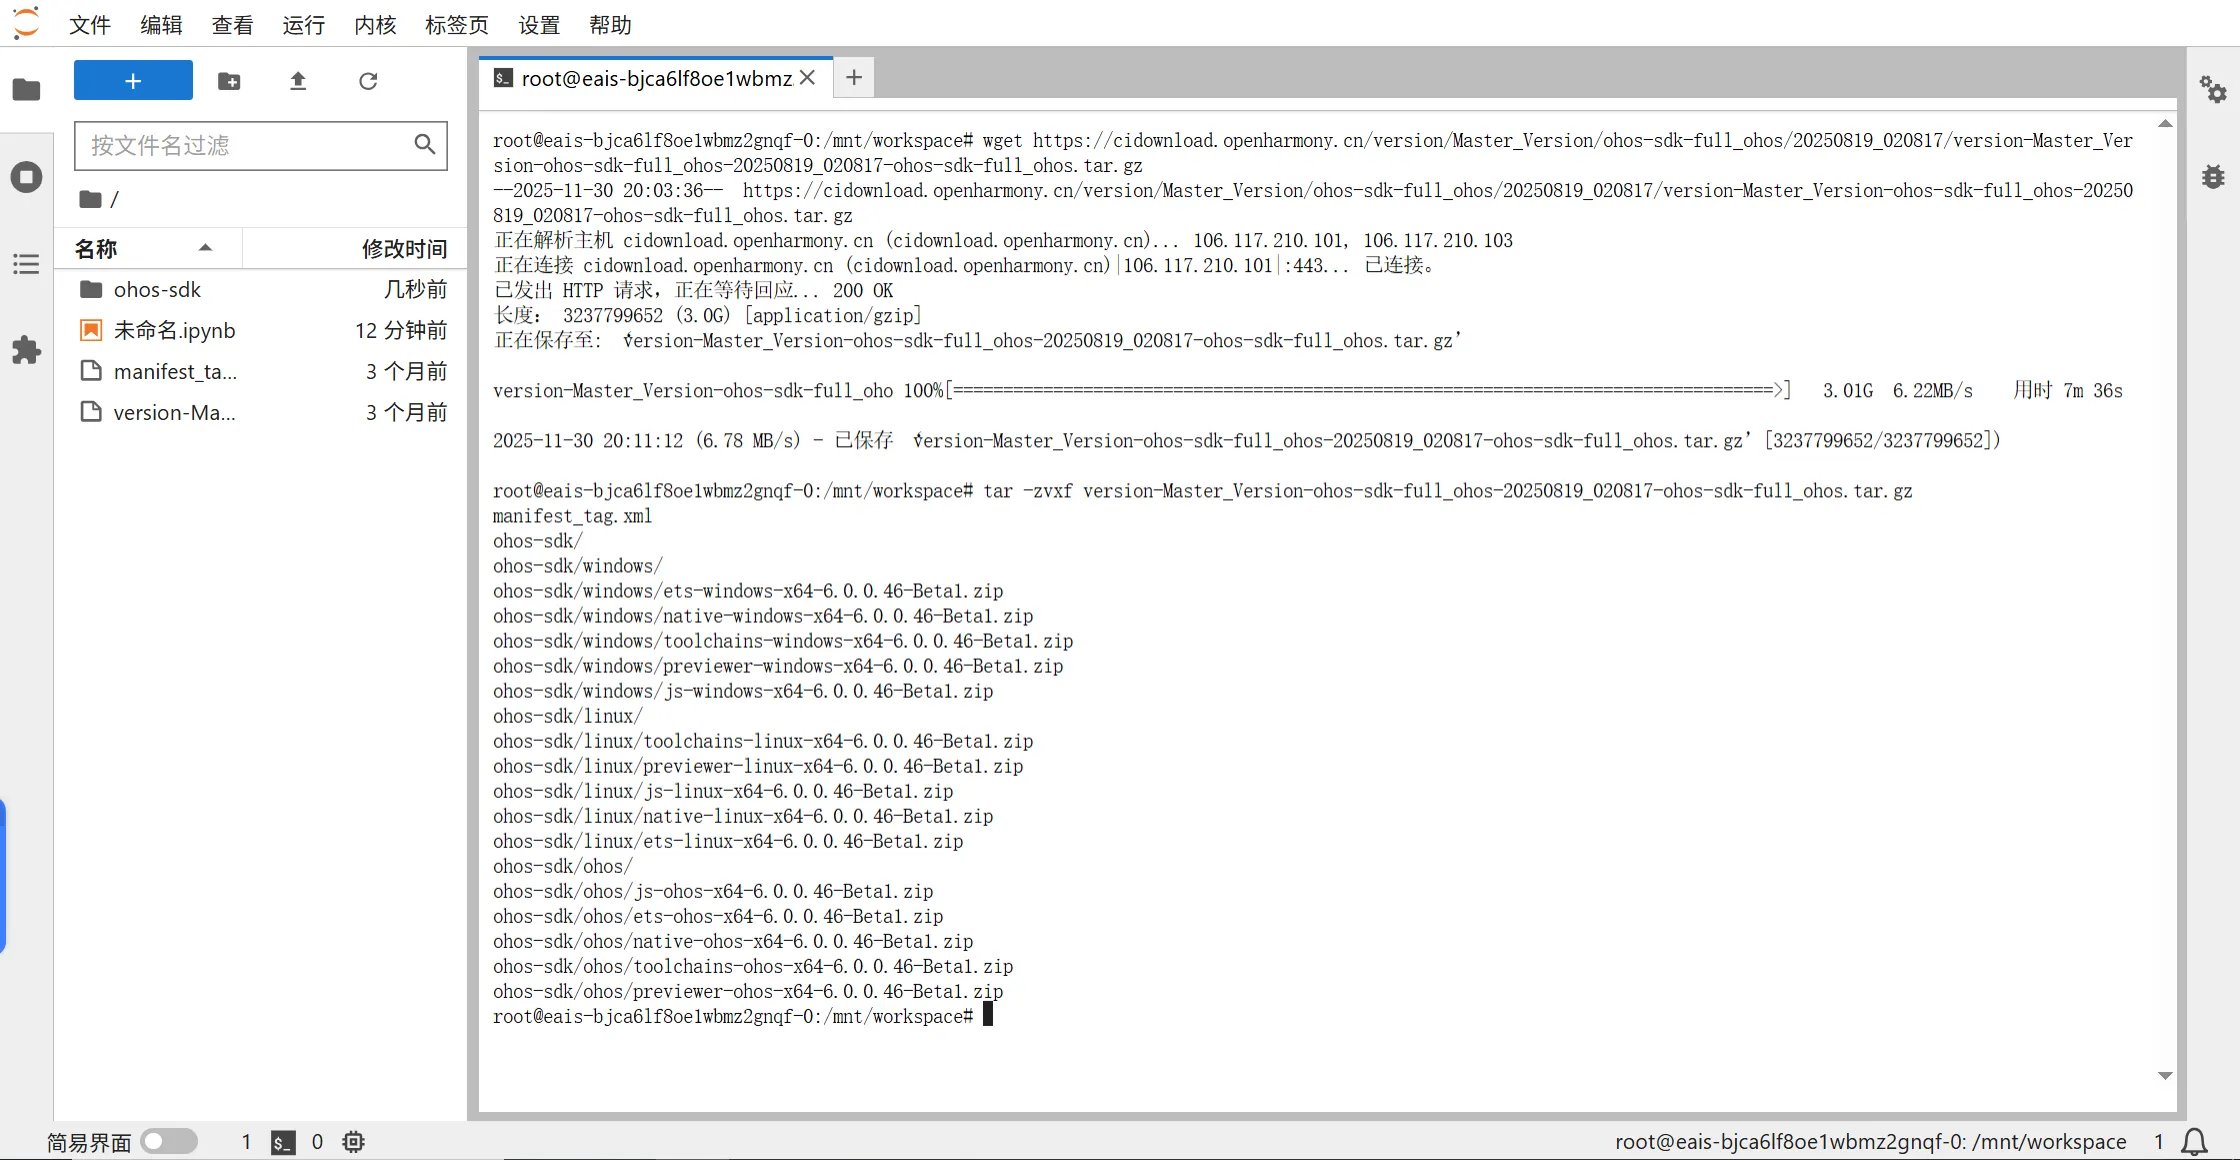Sort files by 修改时间 column

(403, 248)
